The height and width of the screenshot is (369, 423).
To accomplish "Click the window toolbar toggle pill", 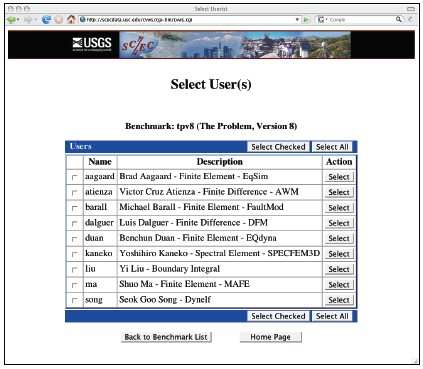I will (x=411, y=9).
